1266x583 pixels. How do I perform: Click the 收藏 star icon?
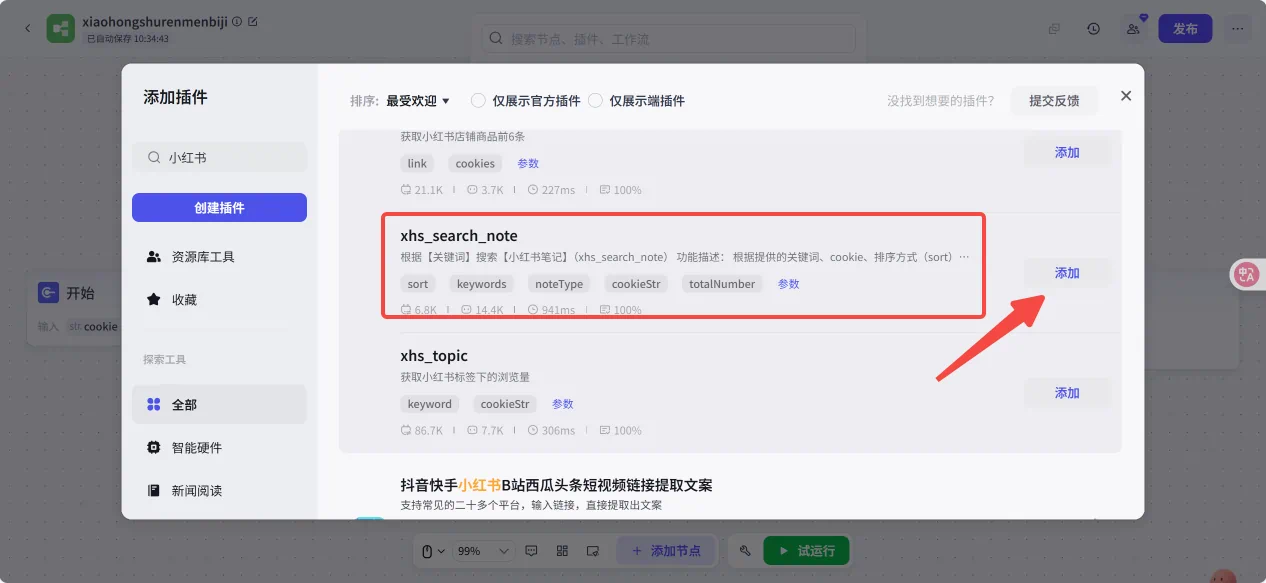coord(154,300)
